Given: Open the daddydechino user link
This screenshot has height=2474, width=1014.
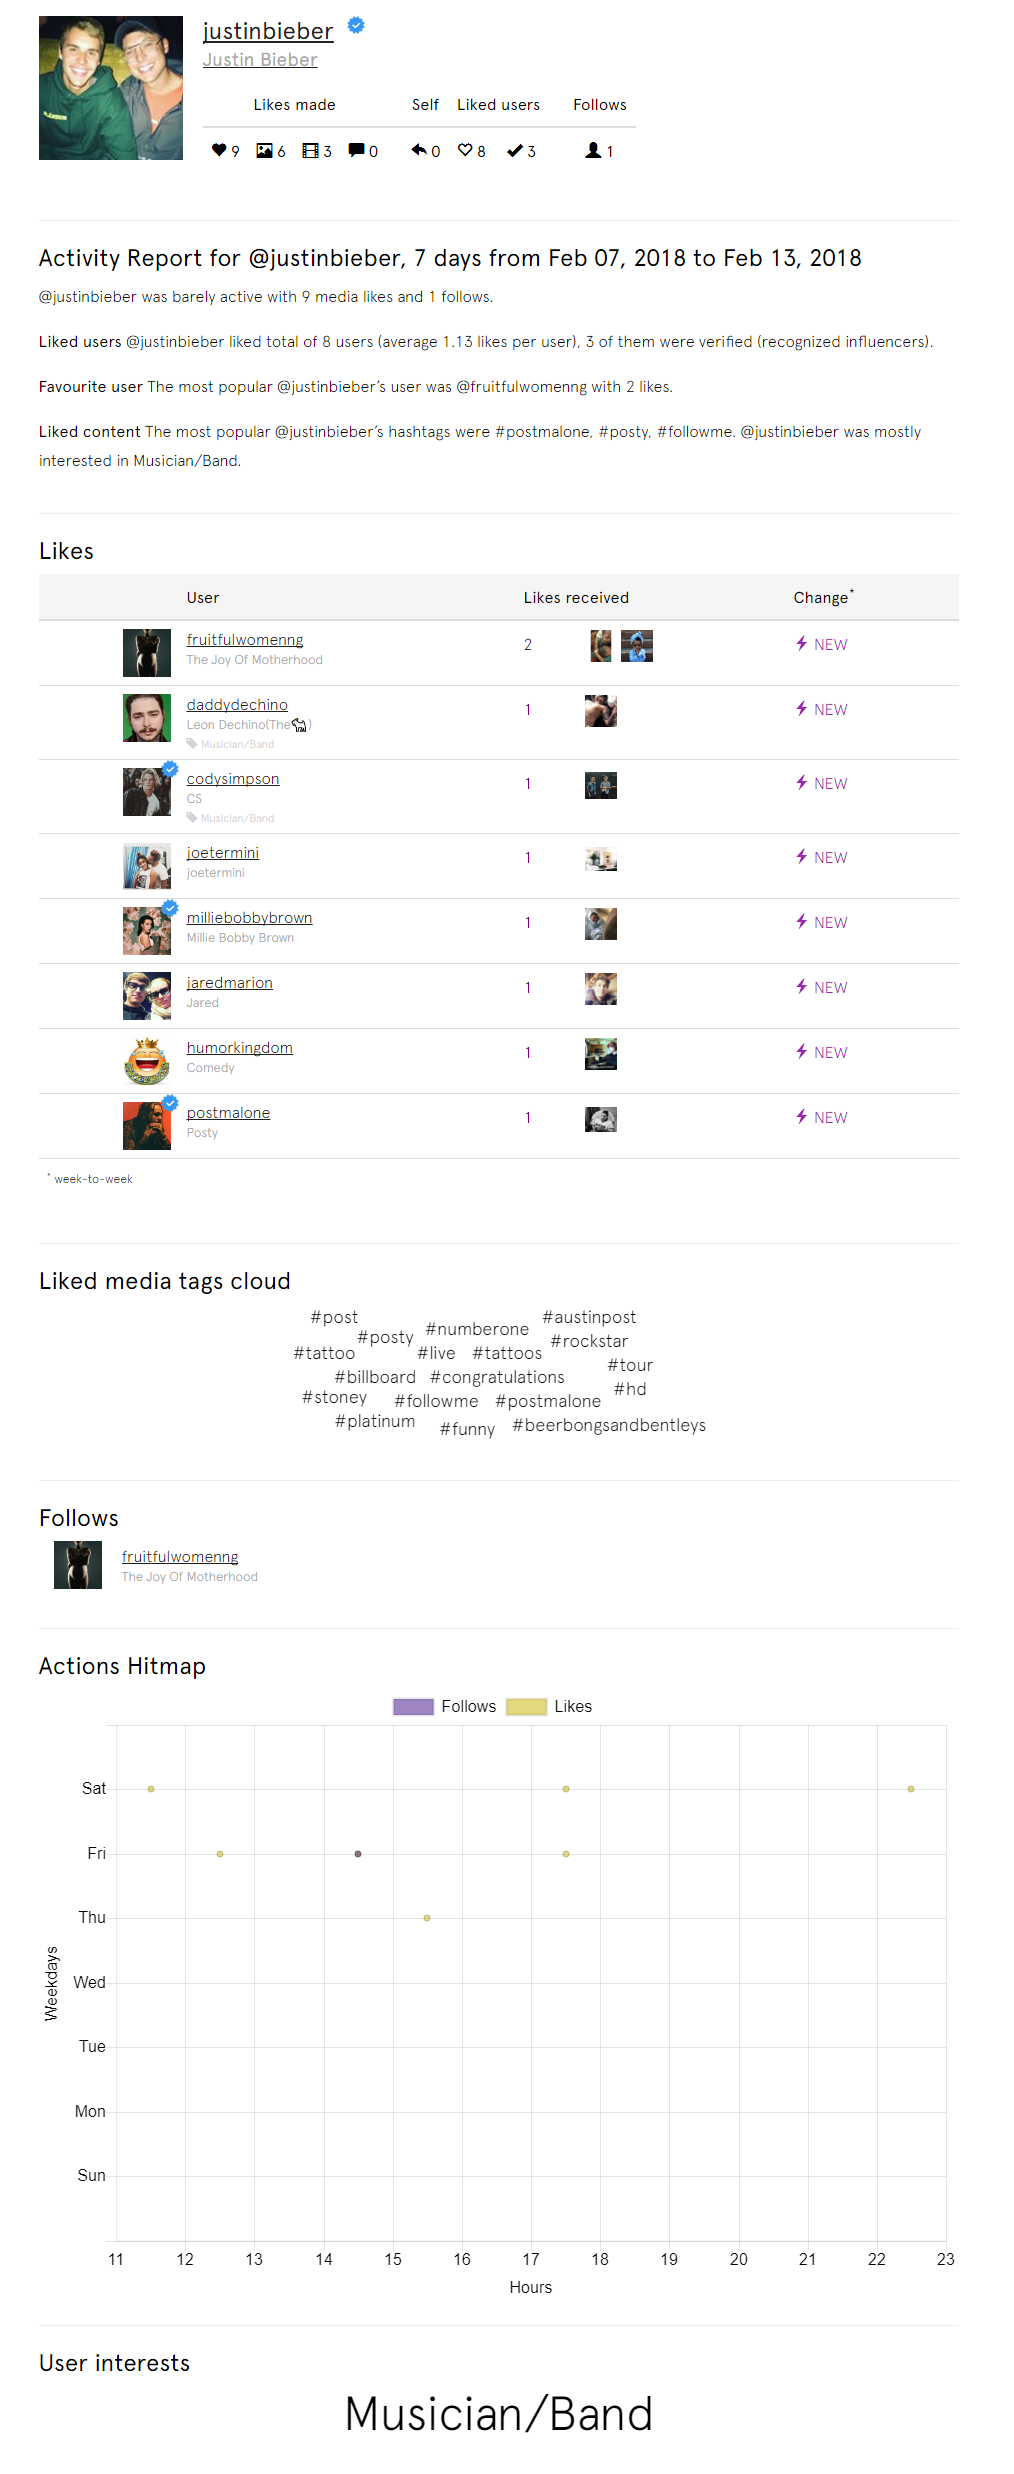Looking at the screenshot, I should click(237, 705).
